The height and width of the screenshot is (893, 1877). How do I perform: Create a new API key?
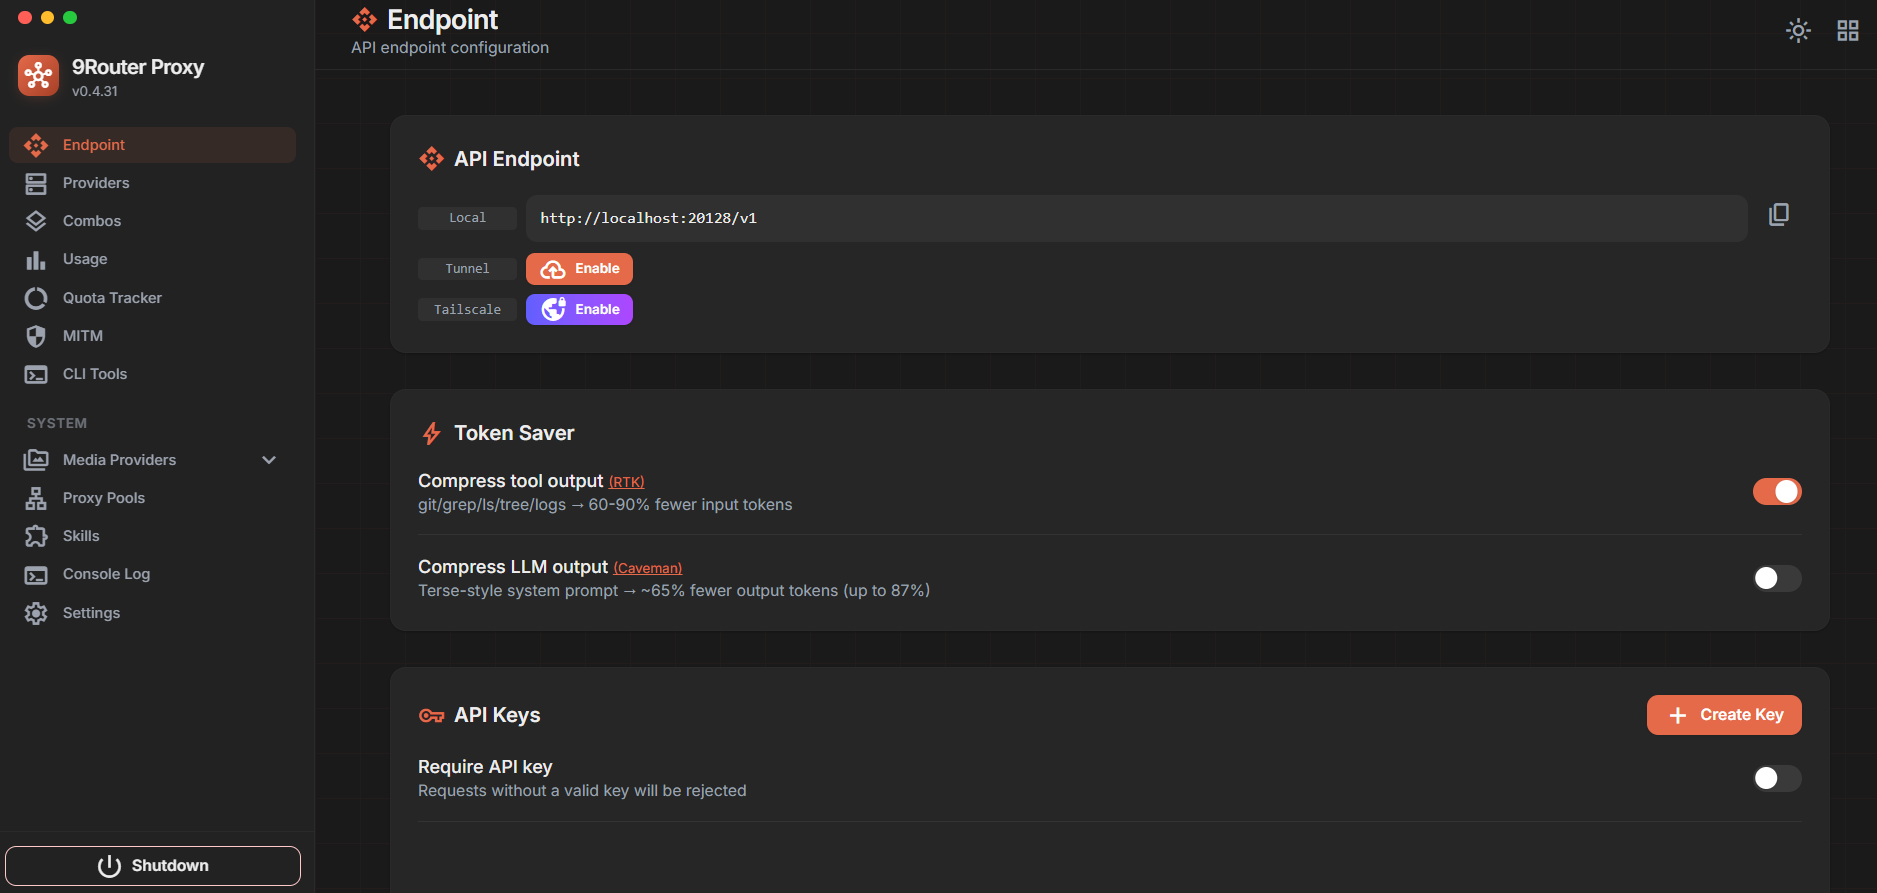tap(1724, 715)
